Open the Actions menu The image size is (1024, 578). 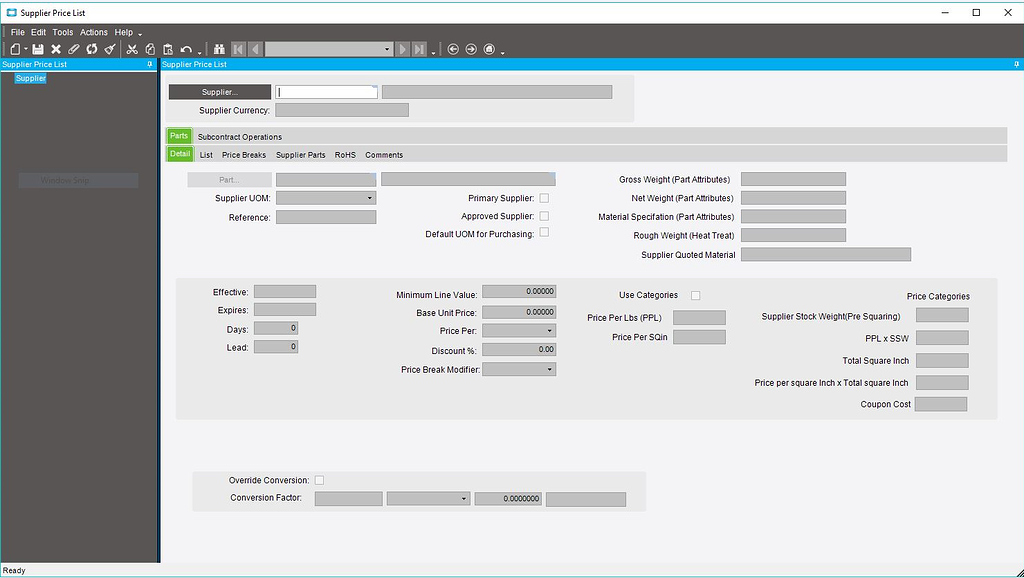coord(94,32)
